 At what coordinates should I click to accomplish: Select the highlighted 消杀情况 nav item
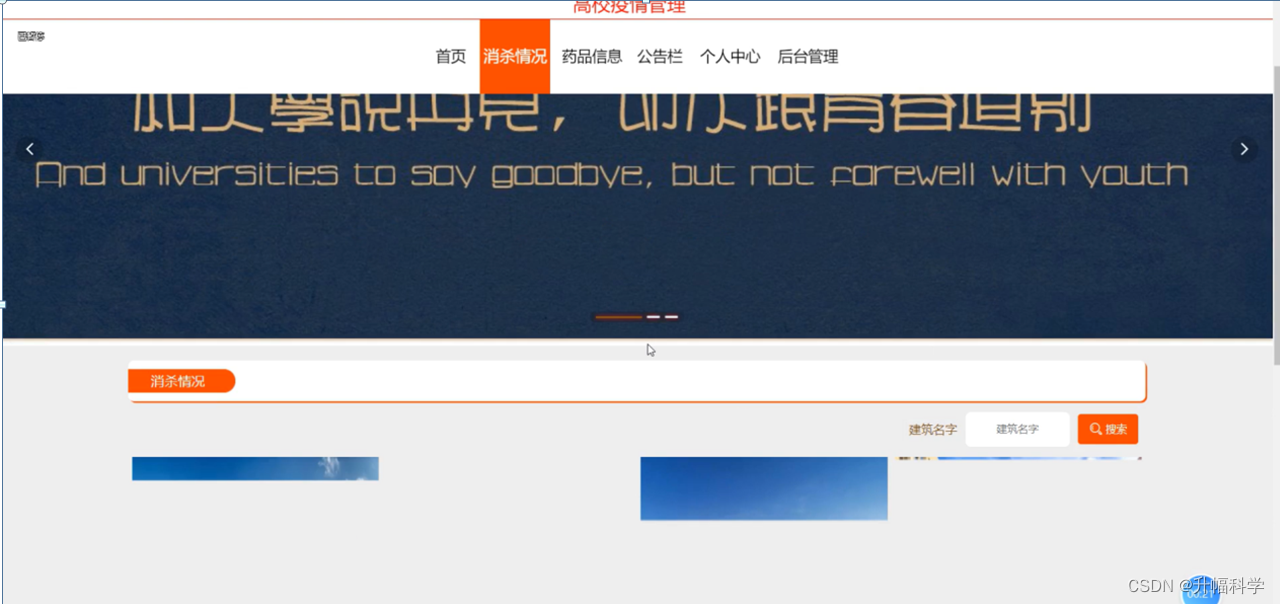click(x=515, y=57)
